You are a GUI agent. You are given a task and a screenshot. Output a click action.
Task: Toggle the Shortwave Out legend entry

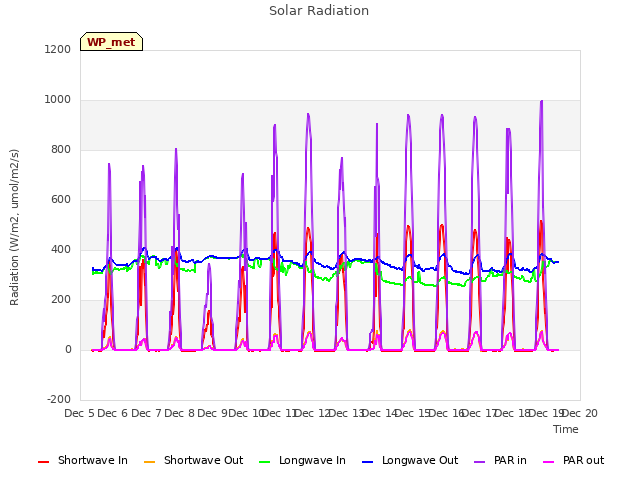tap(193, 460)
